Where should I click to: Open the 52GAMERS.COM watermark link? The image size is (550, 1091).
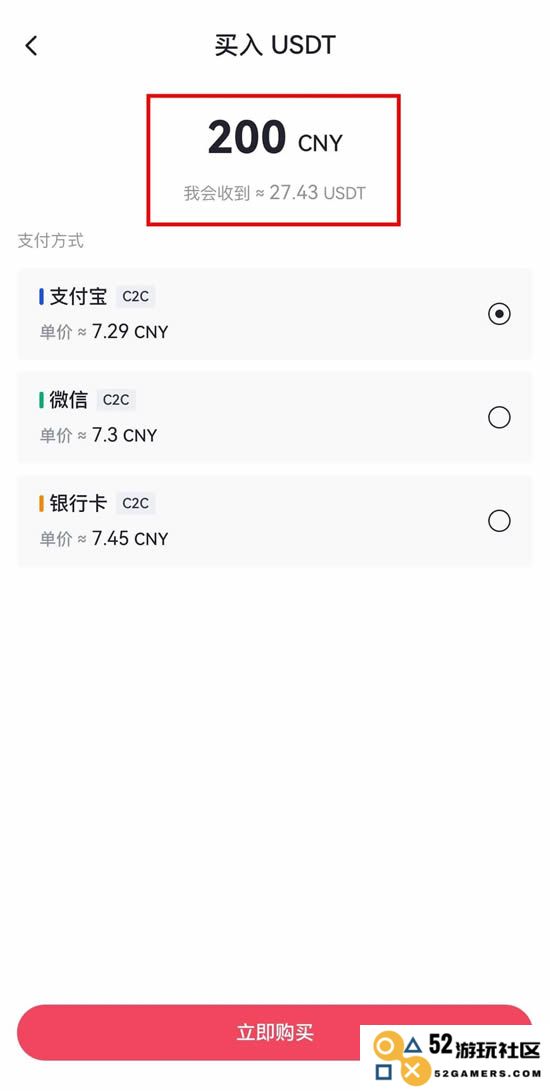click(486, 1073)
